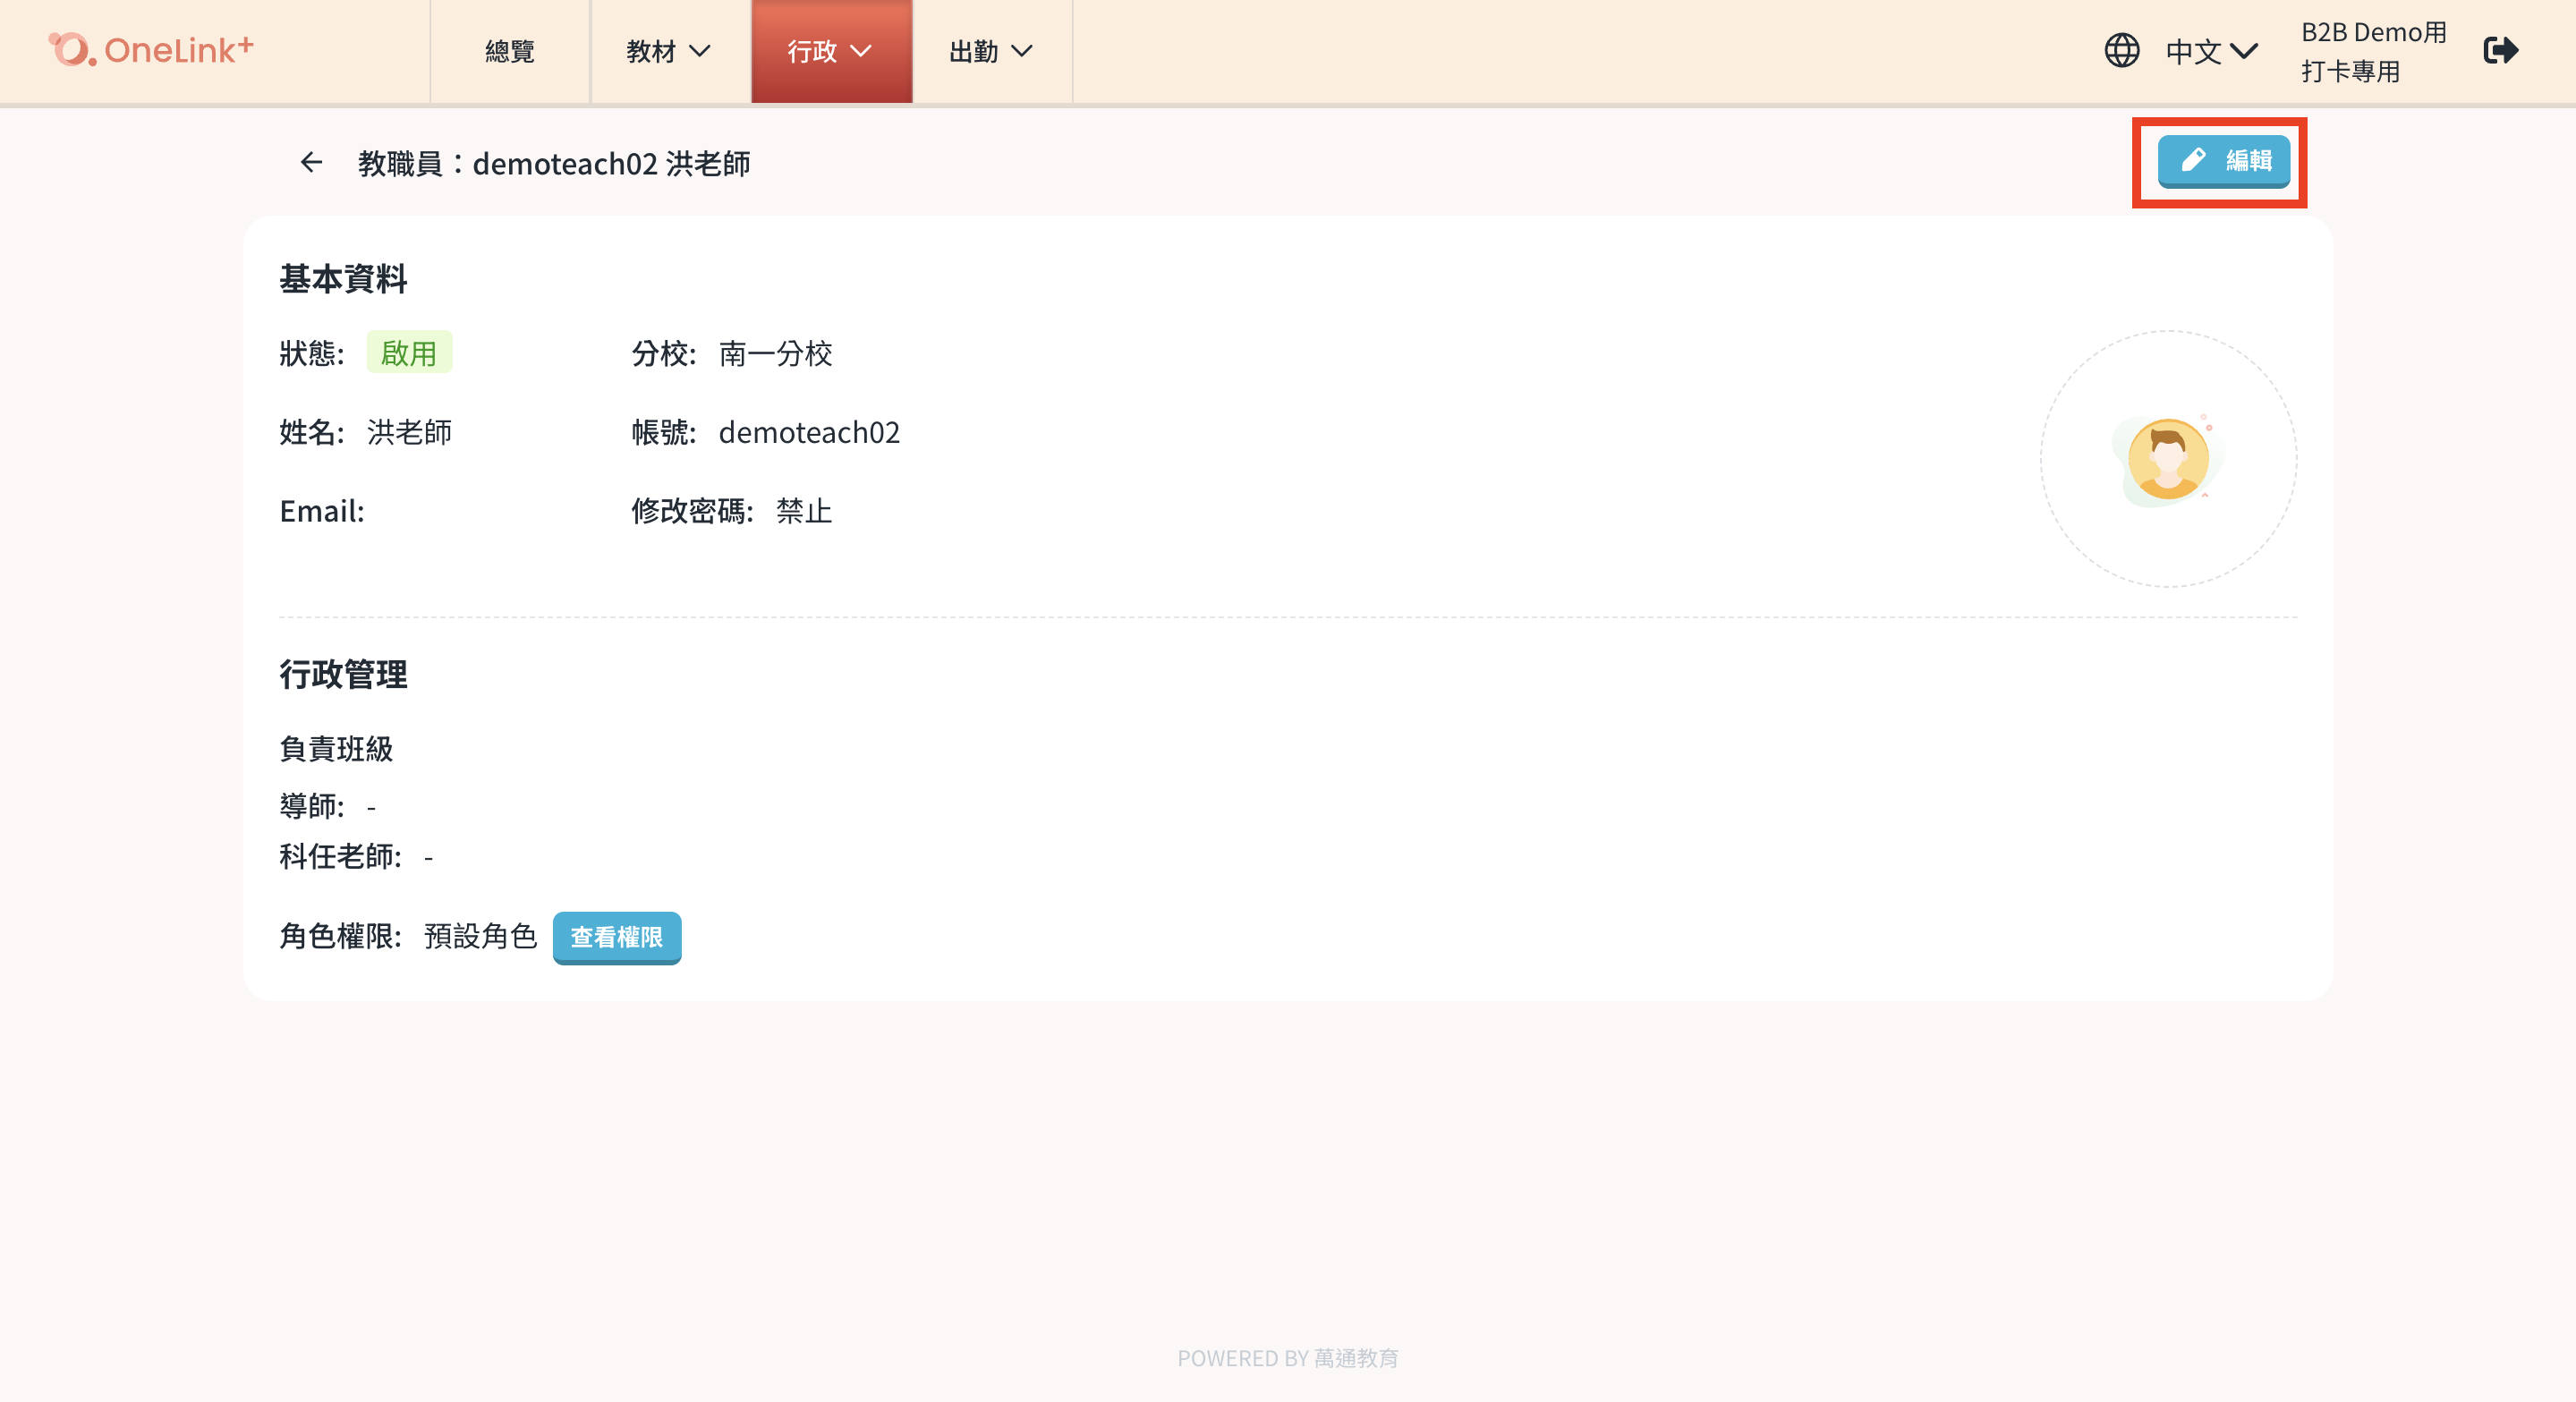Screen dimensions: 2576x1402
Task: Click the 負責班級 label
Action: (336, 749)
